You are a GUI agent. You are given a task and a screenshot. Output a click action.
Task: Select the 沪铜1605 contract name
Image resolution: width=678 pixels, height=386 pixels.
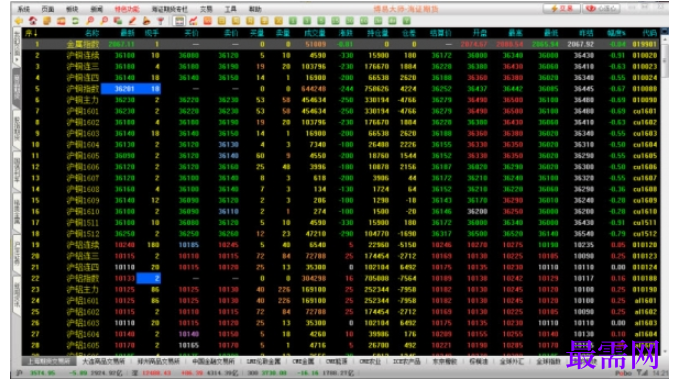point(83,156)
